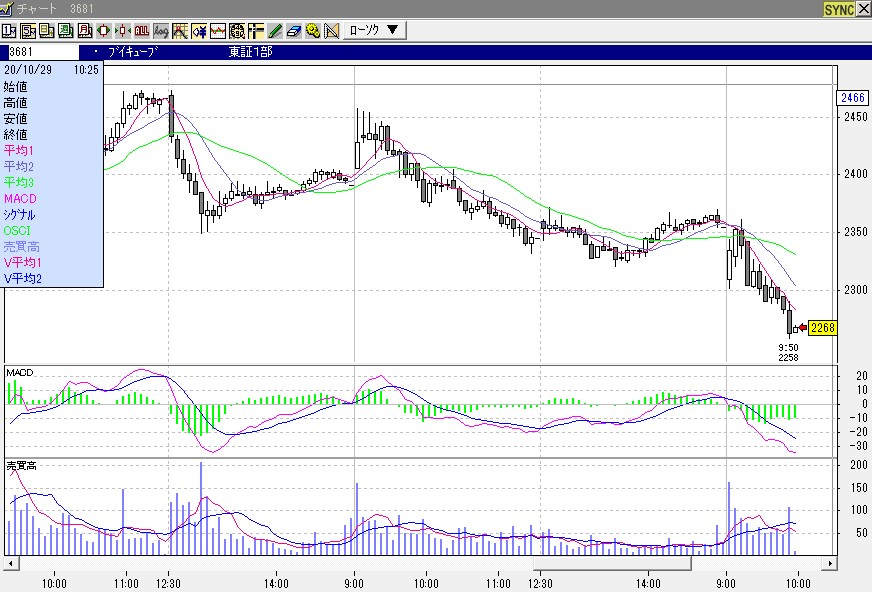Toggle the log scale button
The height and width of the screenshot is (592, 872).
pyautogui.click(x=160, y=30)
